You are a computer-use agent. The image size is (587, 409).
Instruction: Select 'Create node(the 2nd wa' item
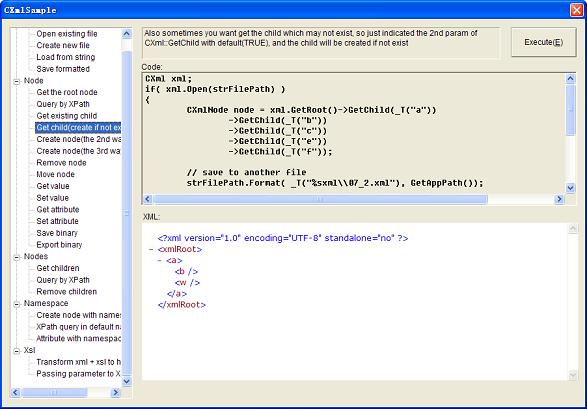(x=78, y=139)
